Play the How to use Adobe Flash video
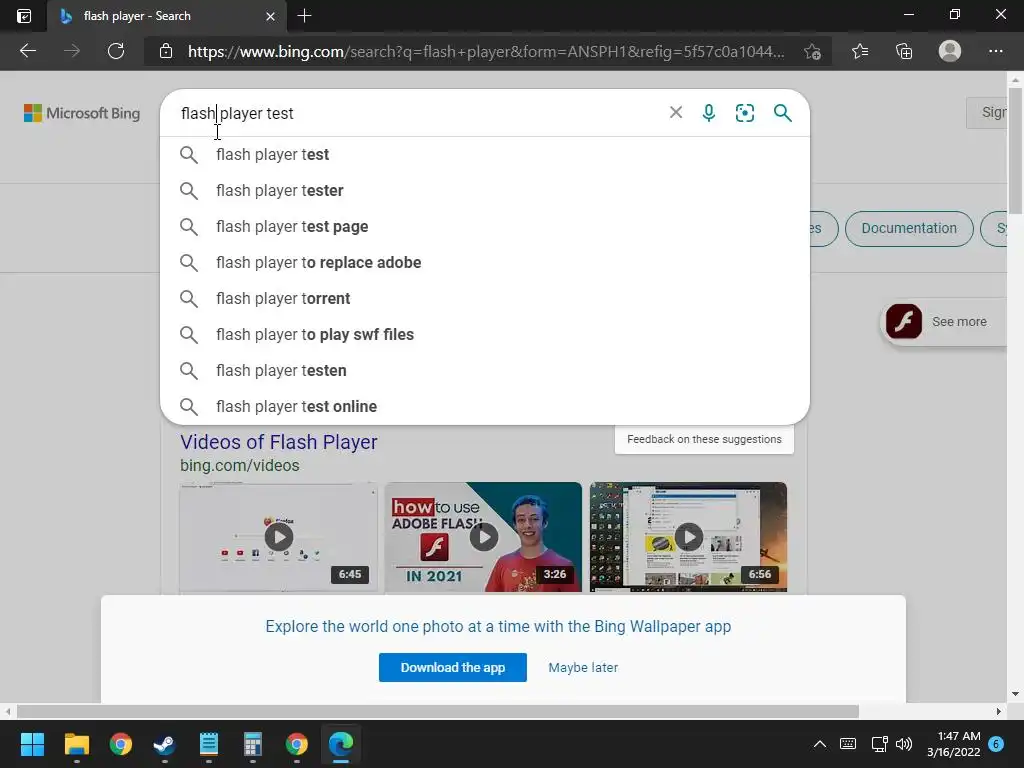Viewport: 1024px width, 768px height. coord(483,537)
